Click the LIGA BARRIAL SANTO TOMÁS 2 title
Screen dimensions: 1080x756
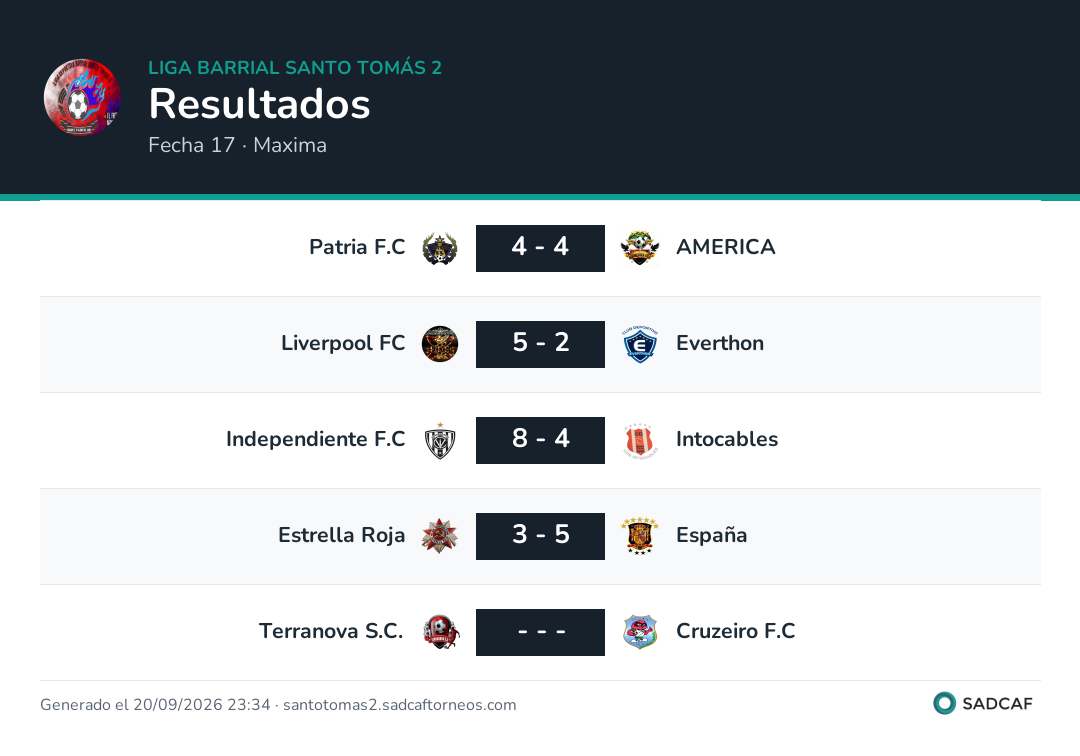point(295,67)
